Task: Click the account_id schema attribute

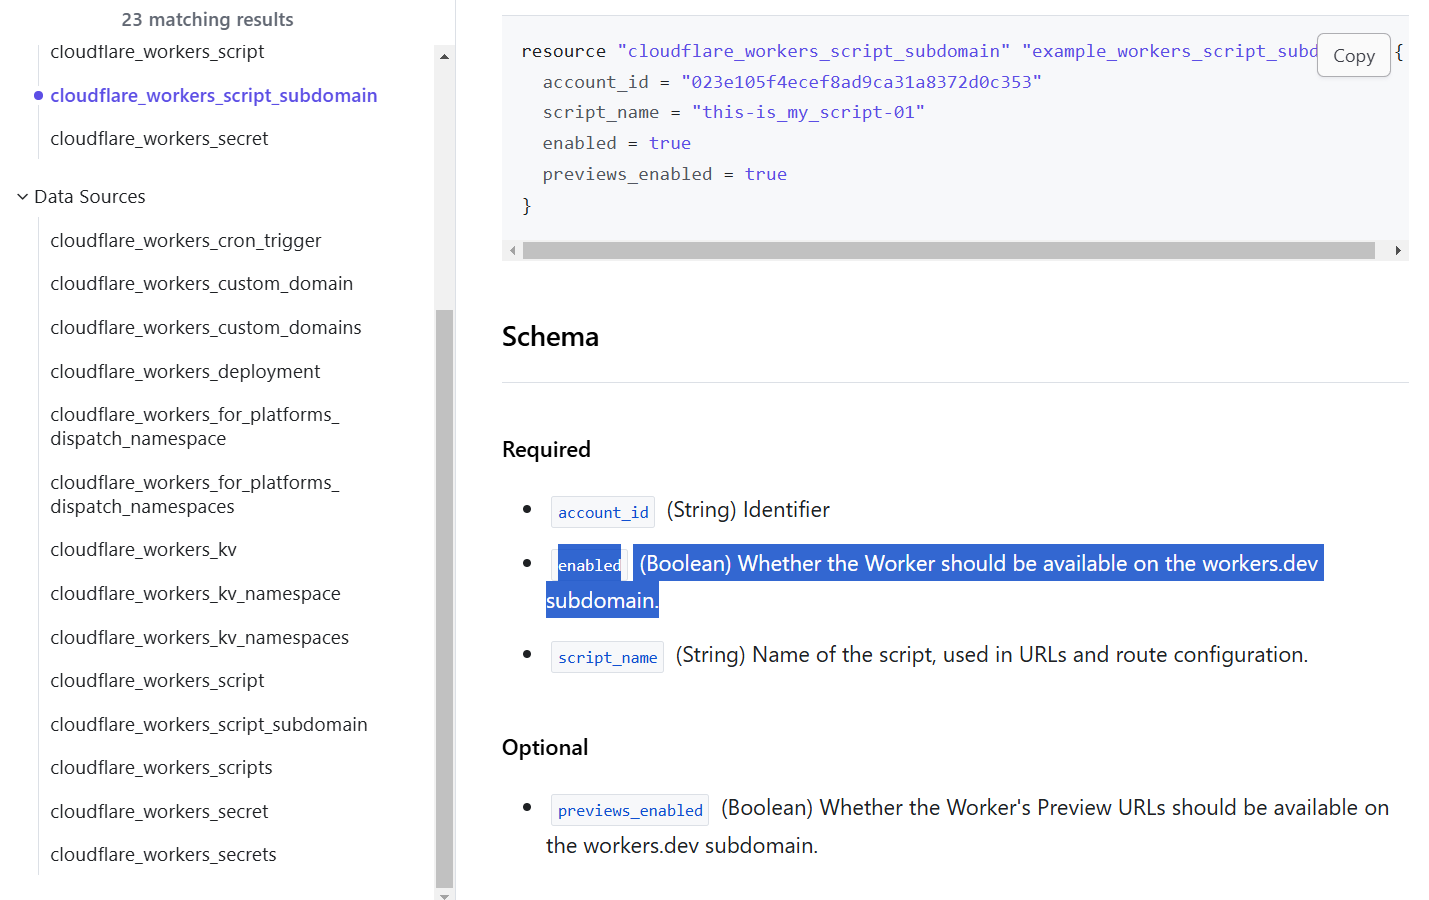Action: coord(603,512)
